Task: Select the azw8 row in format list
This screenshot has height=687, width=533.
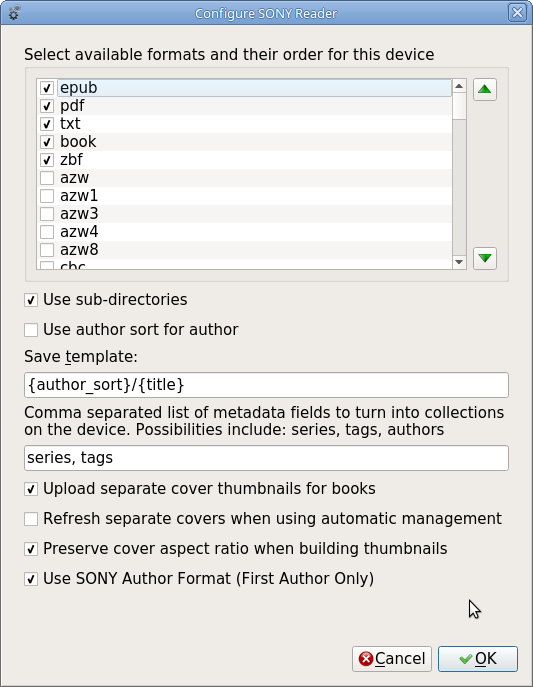Action: coord(244,250)
